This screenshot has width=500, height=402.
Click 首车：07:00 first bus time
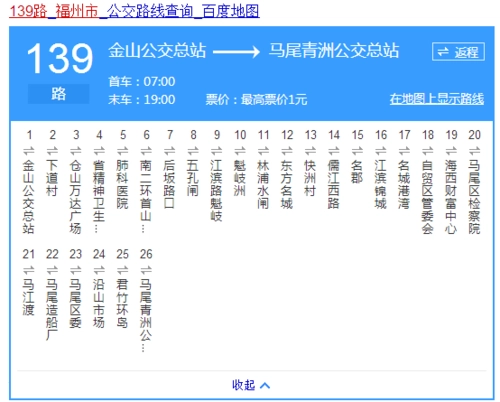(x=142, y=82)
